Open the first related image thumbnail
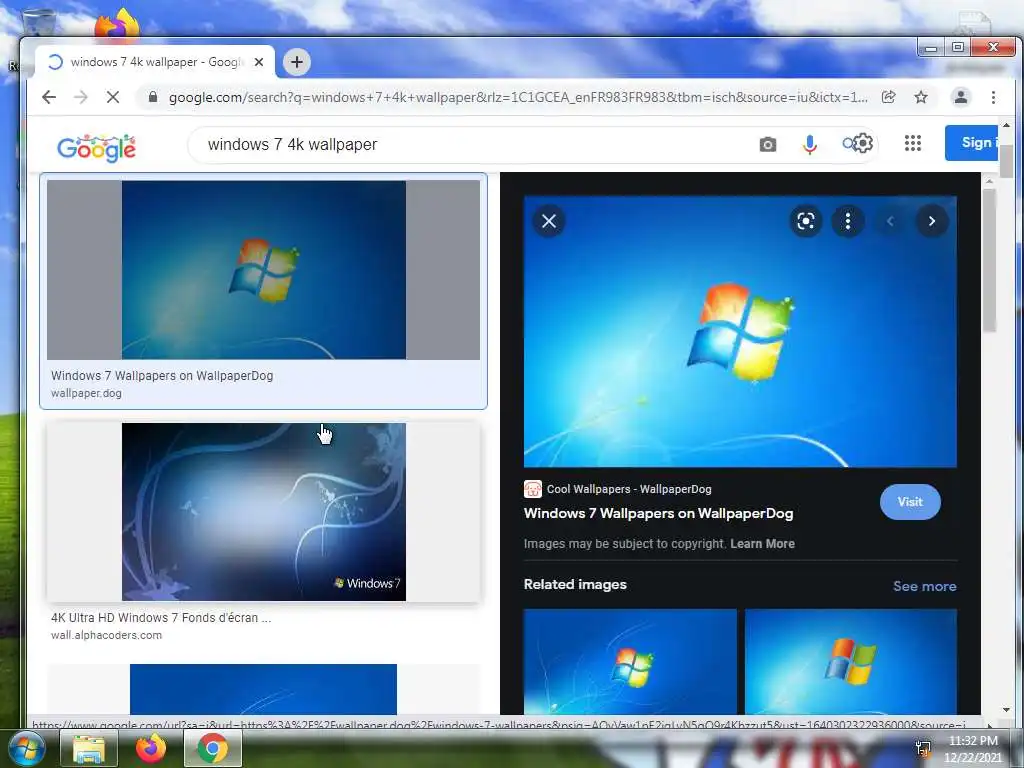Image resolution: width=1024 pixels, height=768 pixels. (x=630, y=662)
